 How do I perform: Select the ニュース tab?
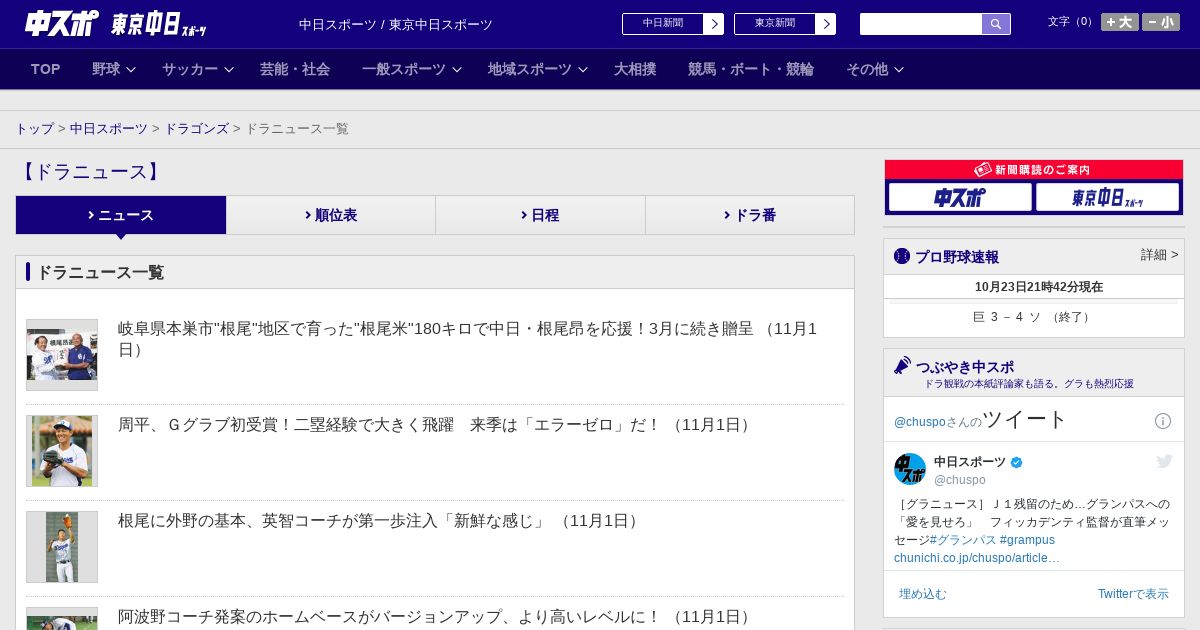point(121,215)
